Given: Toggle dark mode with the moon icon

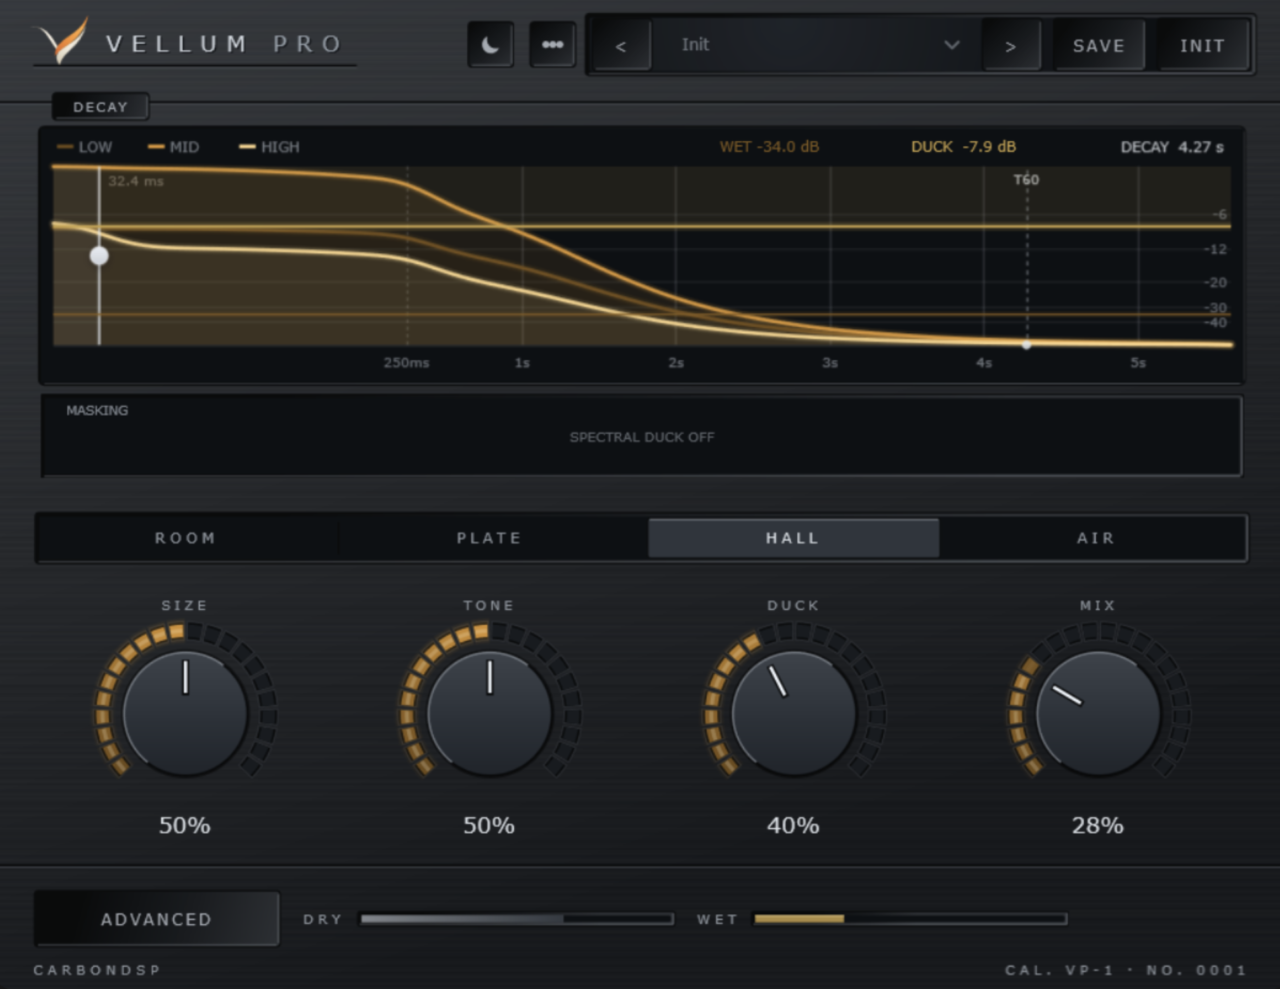Looking at the screenshot, I should (x=491, y=45).
